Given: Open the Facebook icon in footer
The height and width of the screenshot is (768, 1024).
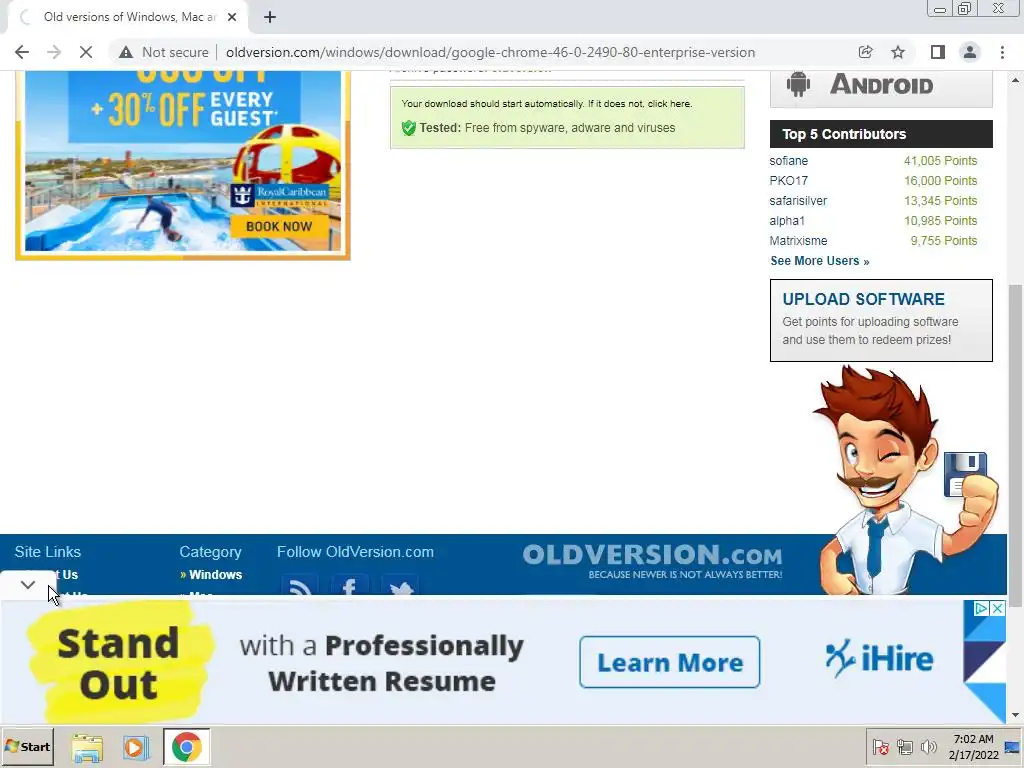Looking at the screenshot, I should 349,586.
